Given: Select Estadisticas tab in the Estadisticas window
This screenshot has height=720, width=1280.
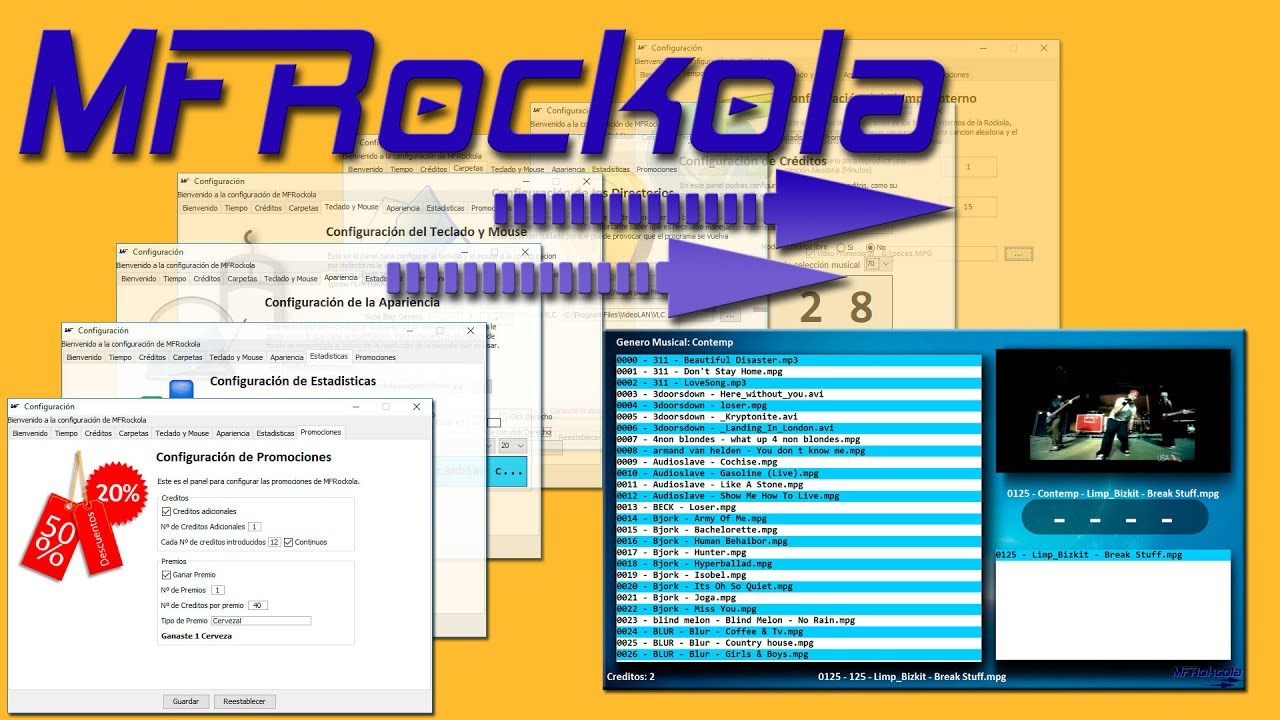Looking at the screenshot, I should 329,356.
